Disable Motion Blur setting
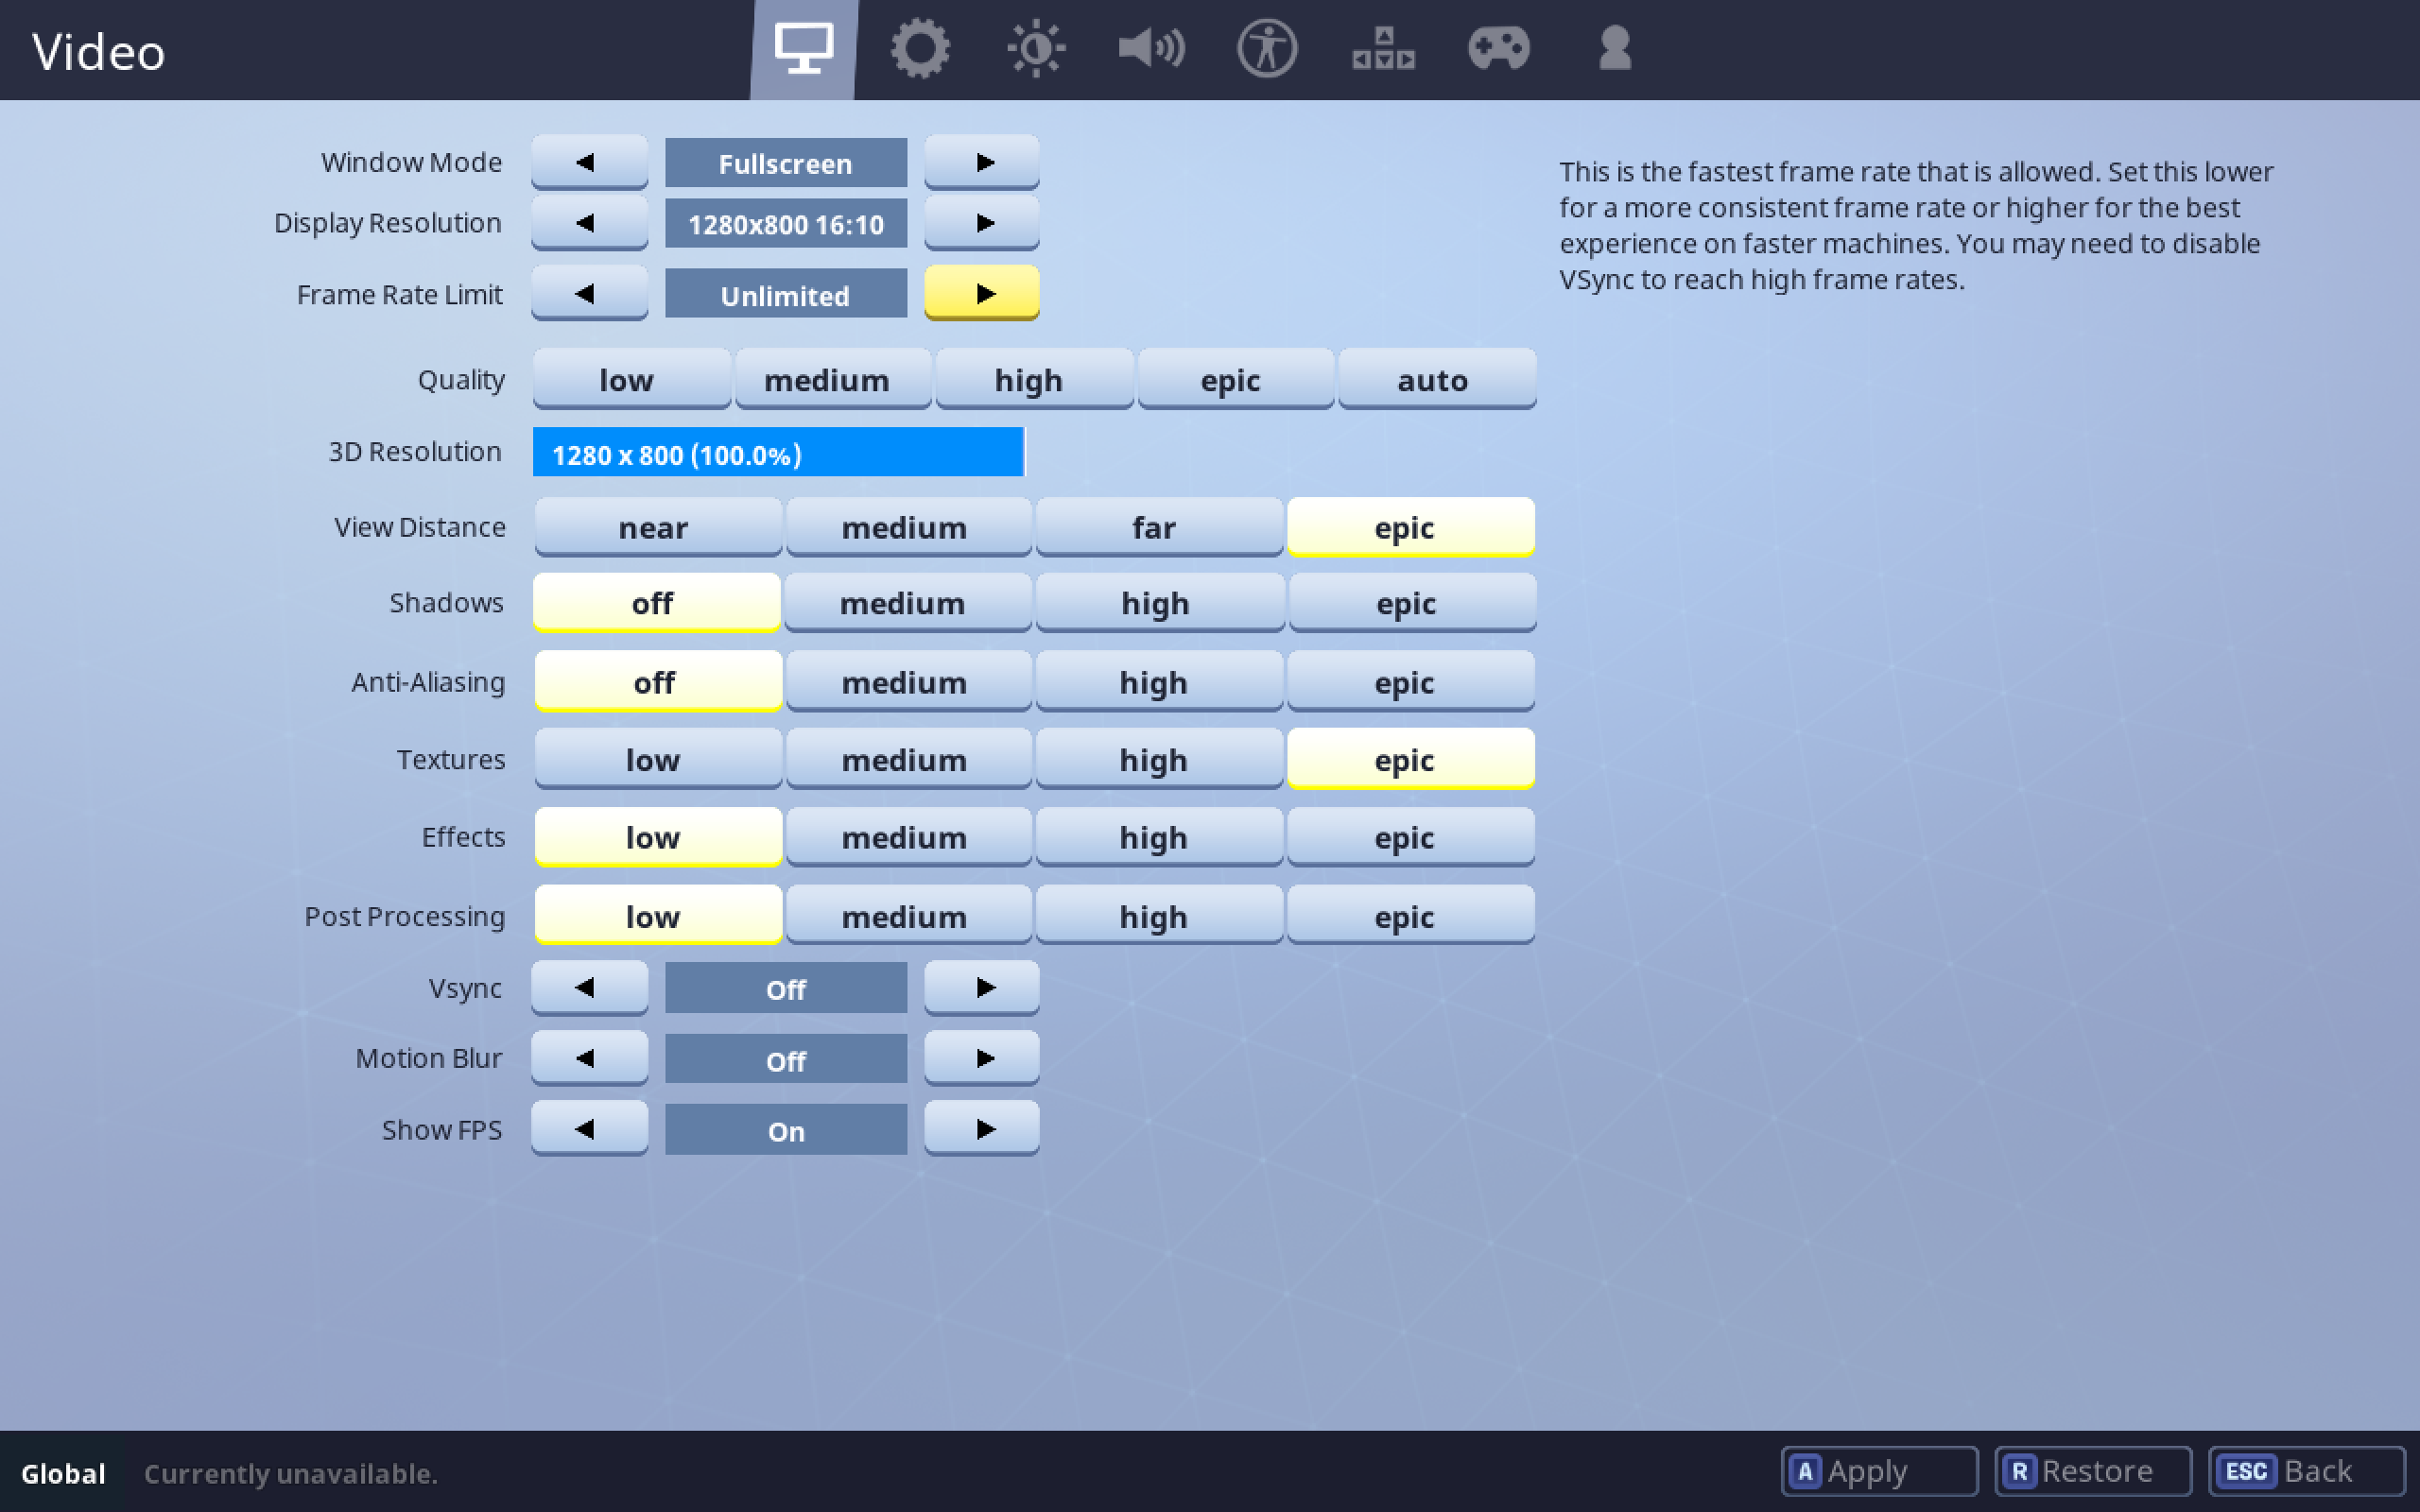The image size is (2420, 1512). 786,1059
